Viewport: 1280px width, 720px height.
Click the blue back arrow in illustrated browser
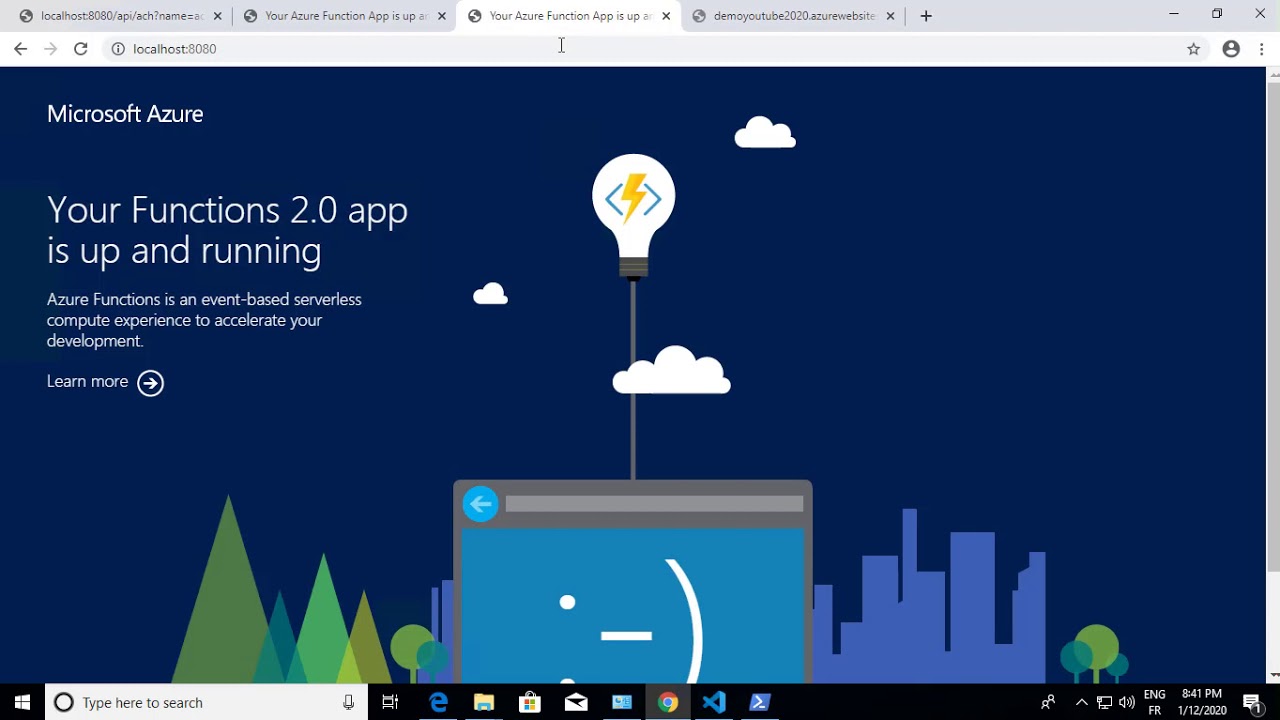481,504
